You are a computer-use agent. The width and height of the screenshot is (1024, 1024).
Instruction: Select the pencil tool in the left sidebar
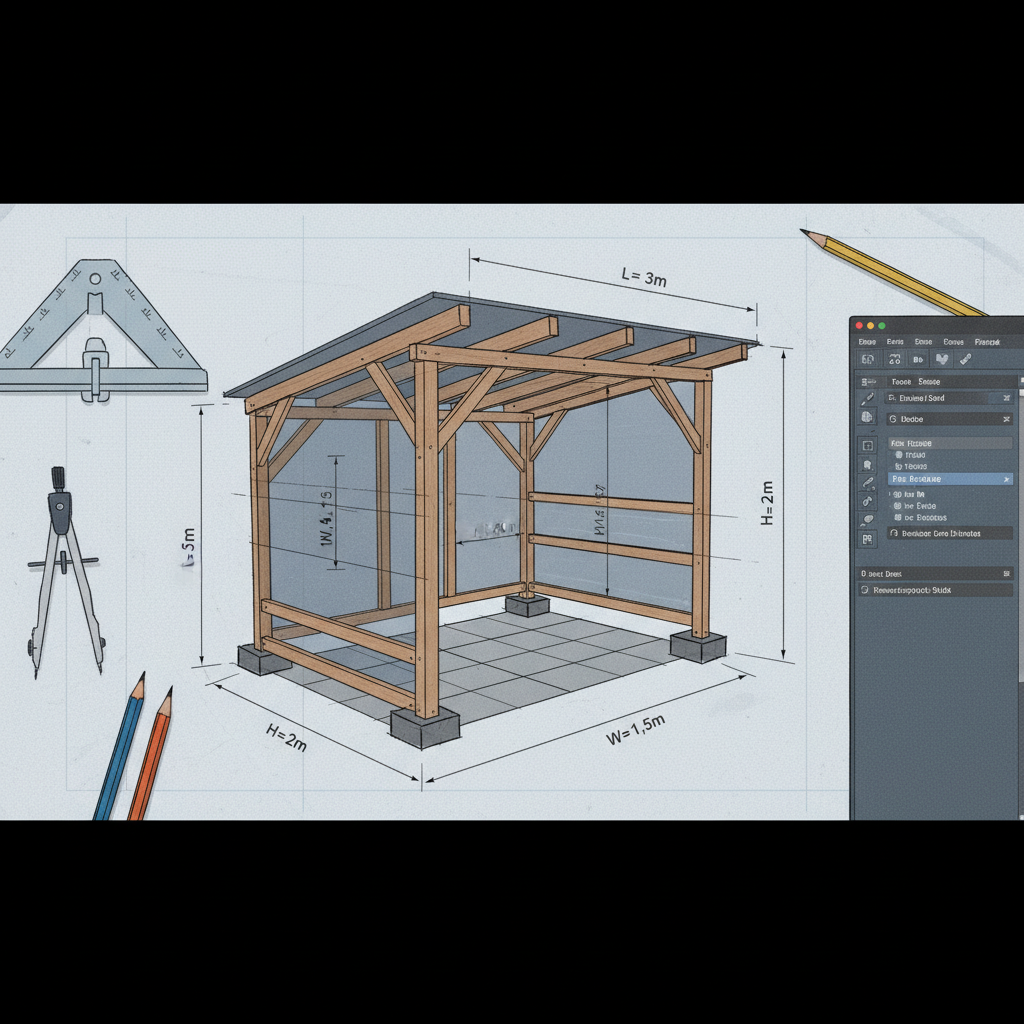point(867,398)
